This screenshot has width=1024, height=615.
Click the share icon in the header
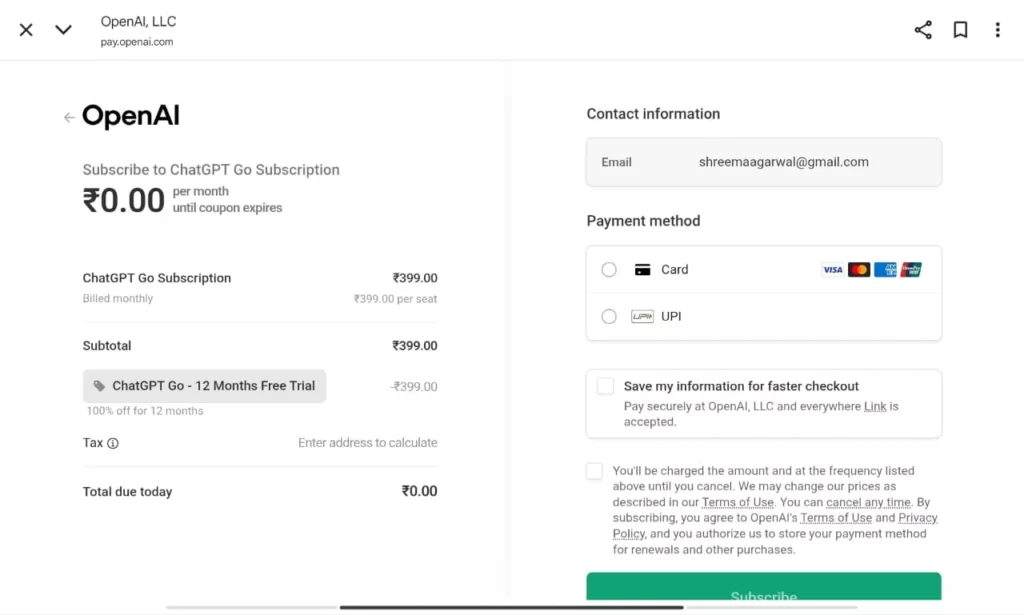[922, 29]
